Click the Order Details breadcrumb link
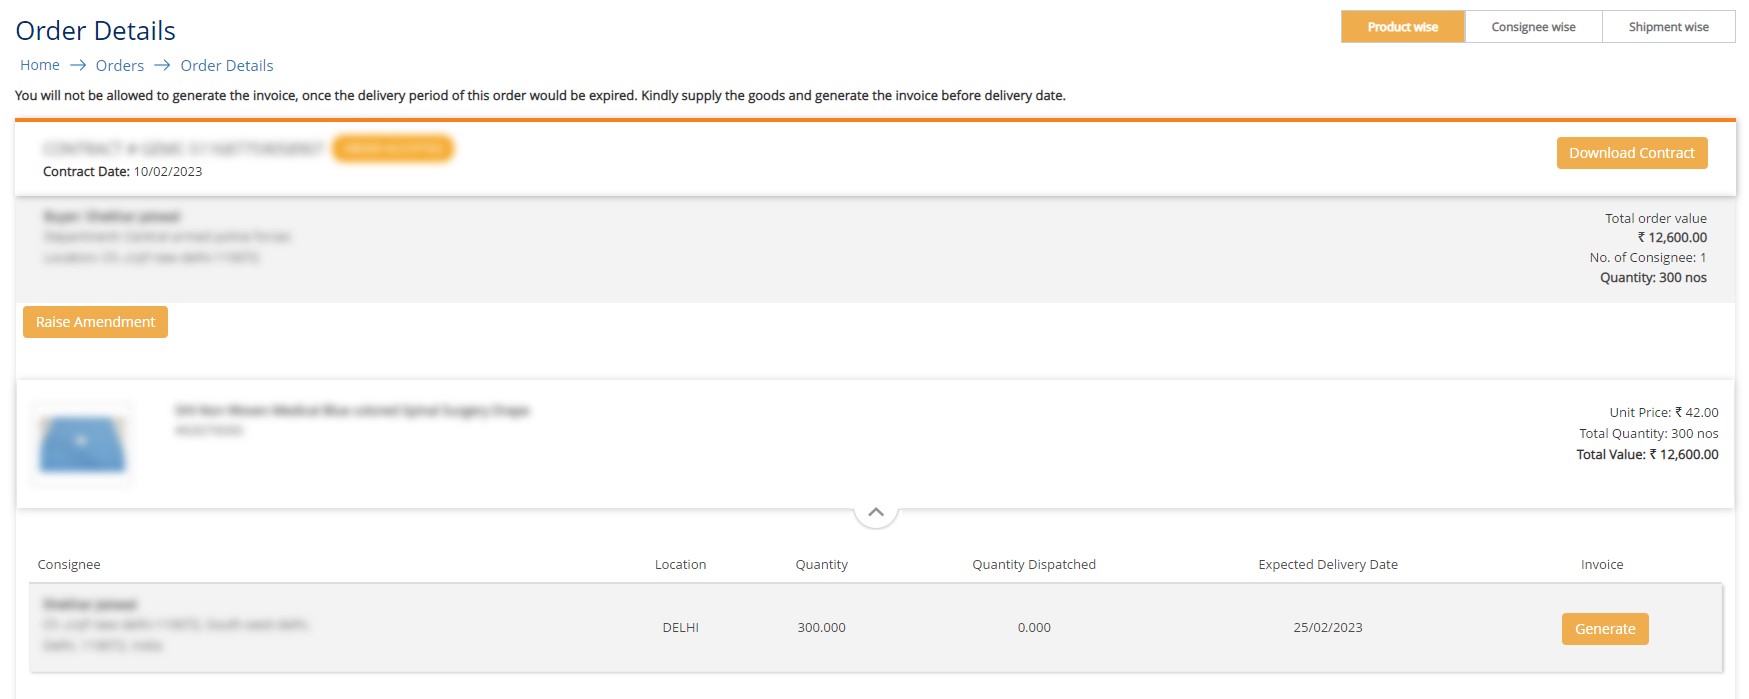The width and height of the screenshot is (1749, 699). point(227,66)
